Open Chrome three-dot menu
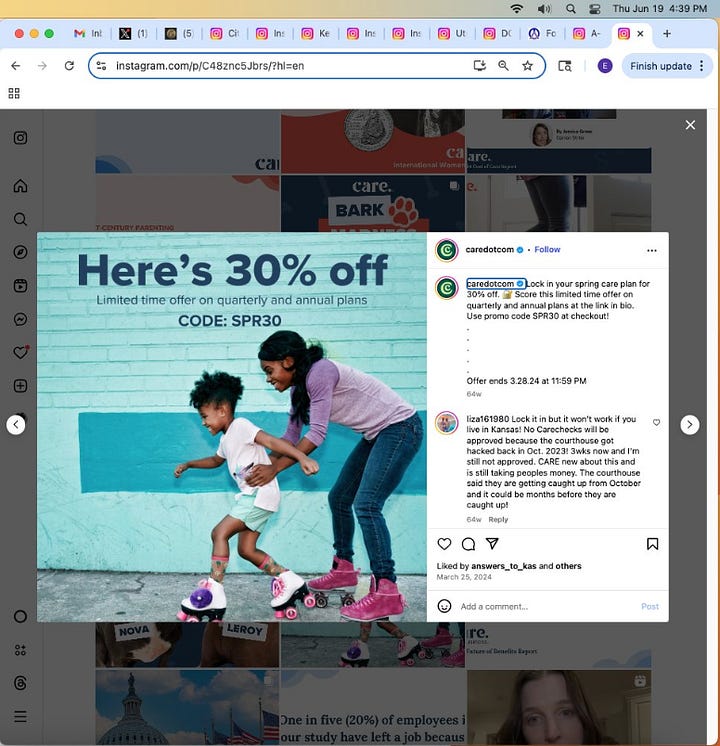The height and width of the screenshot is (746, 720). coord(702,66)
